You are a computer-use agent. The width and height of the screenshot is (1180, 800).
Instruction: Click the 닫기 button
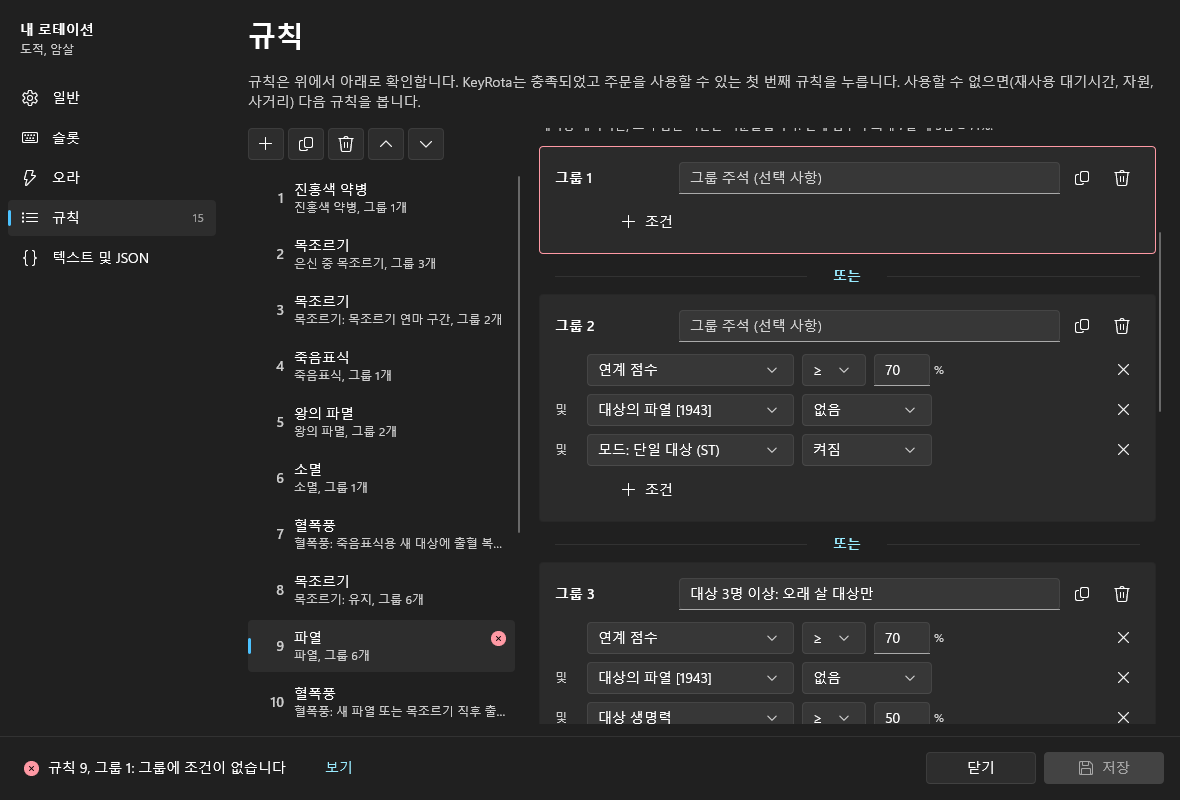[x=981, y=768]
